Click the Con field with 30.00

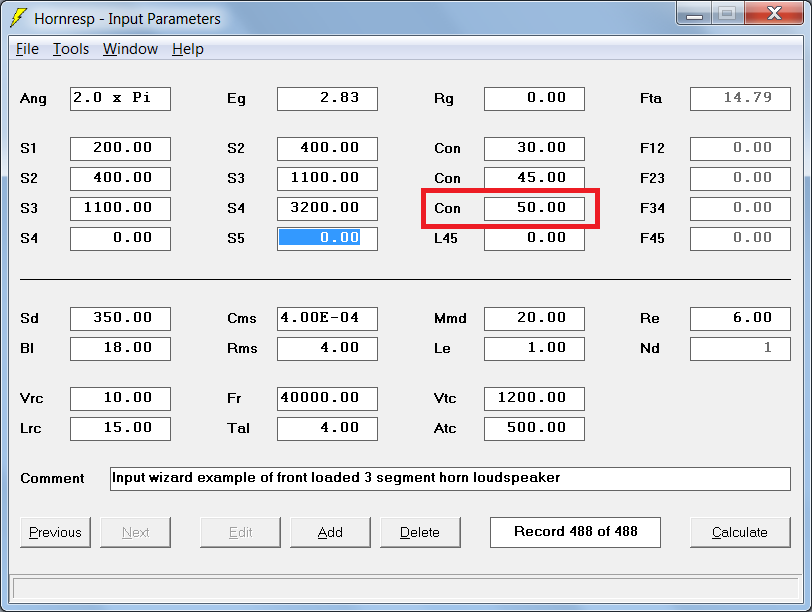[534, 149]
